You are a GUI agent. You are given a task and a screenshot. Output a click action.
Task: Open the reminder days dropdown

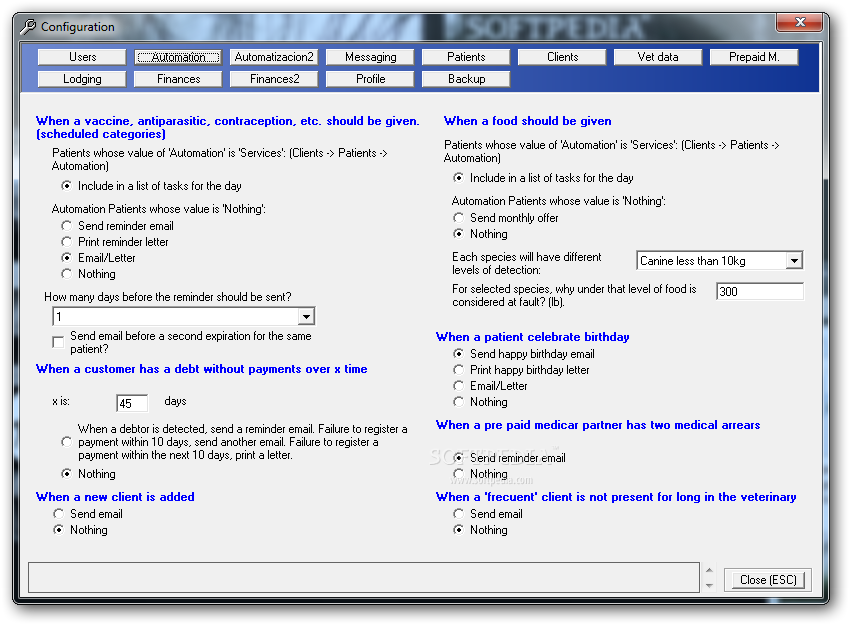(x=306, y=317)
